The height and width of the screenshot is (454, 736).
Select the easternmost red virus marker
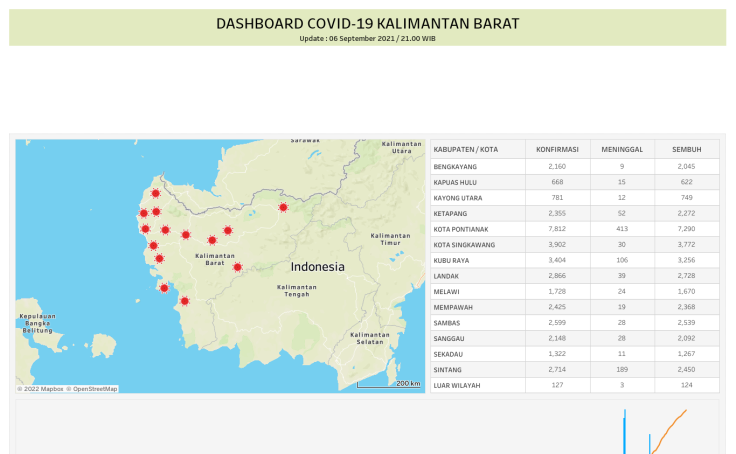coord(283,207)
